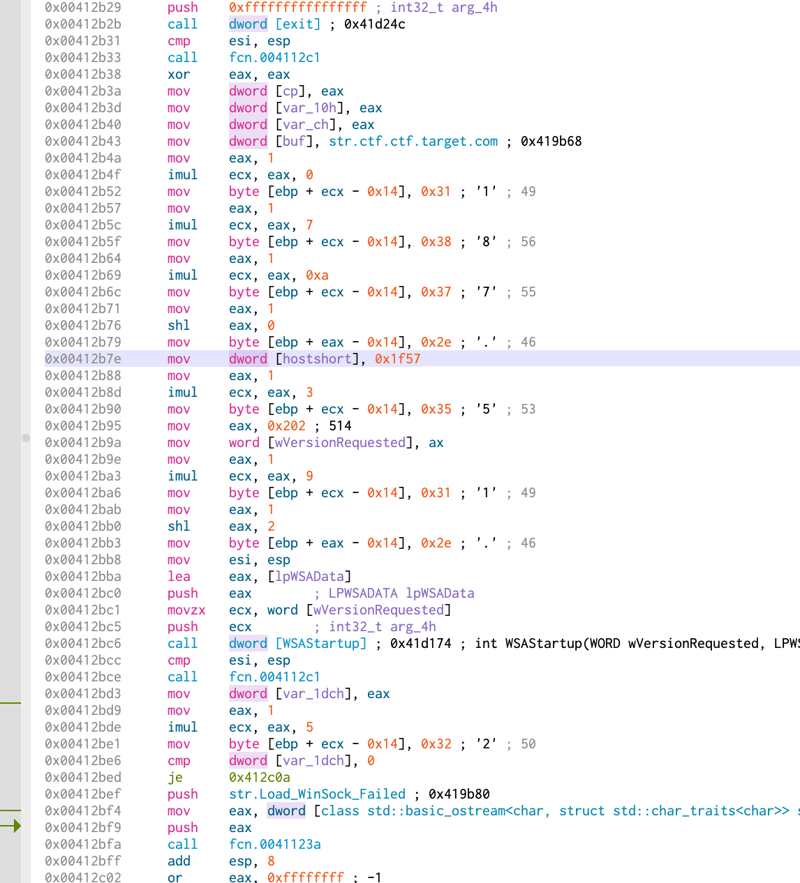Select the 0xa operand at 0x00412b69
This screenshot has width=800, height=883.
(317, 275)
